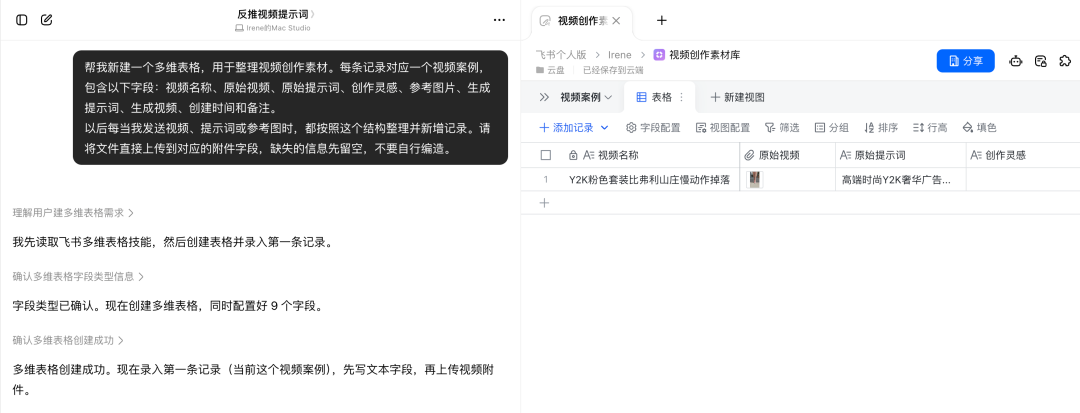Switch to the 表格 view tab

(x=654, y=97)
